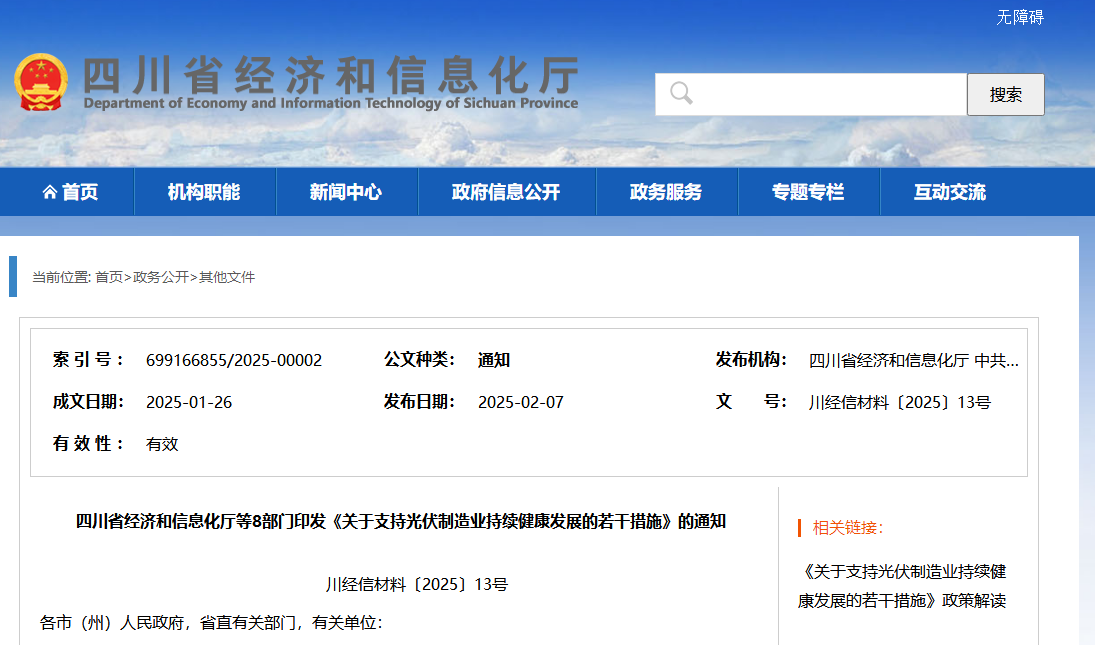Open the 政策解读 related link

click(901, 586)
